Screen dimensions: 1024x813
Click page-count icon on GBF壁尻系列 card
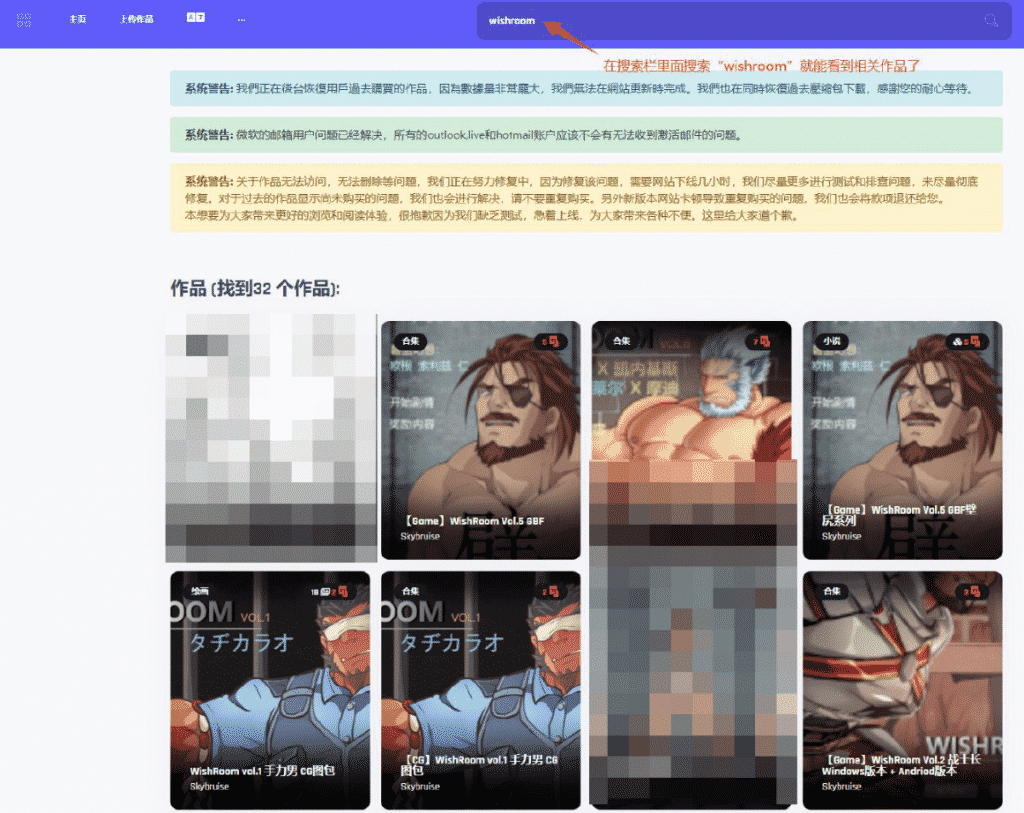tap(975, 341)
